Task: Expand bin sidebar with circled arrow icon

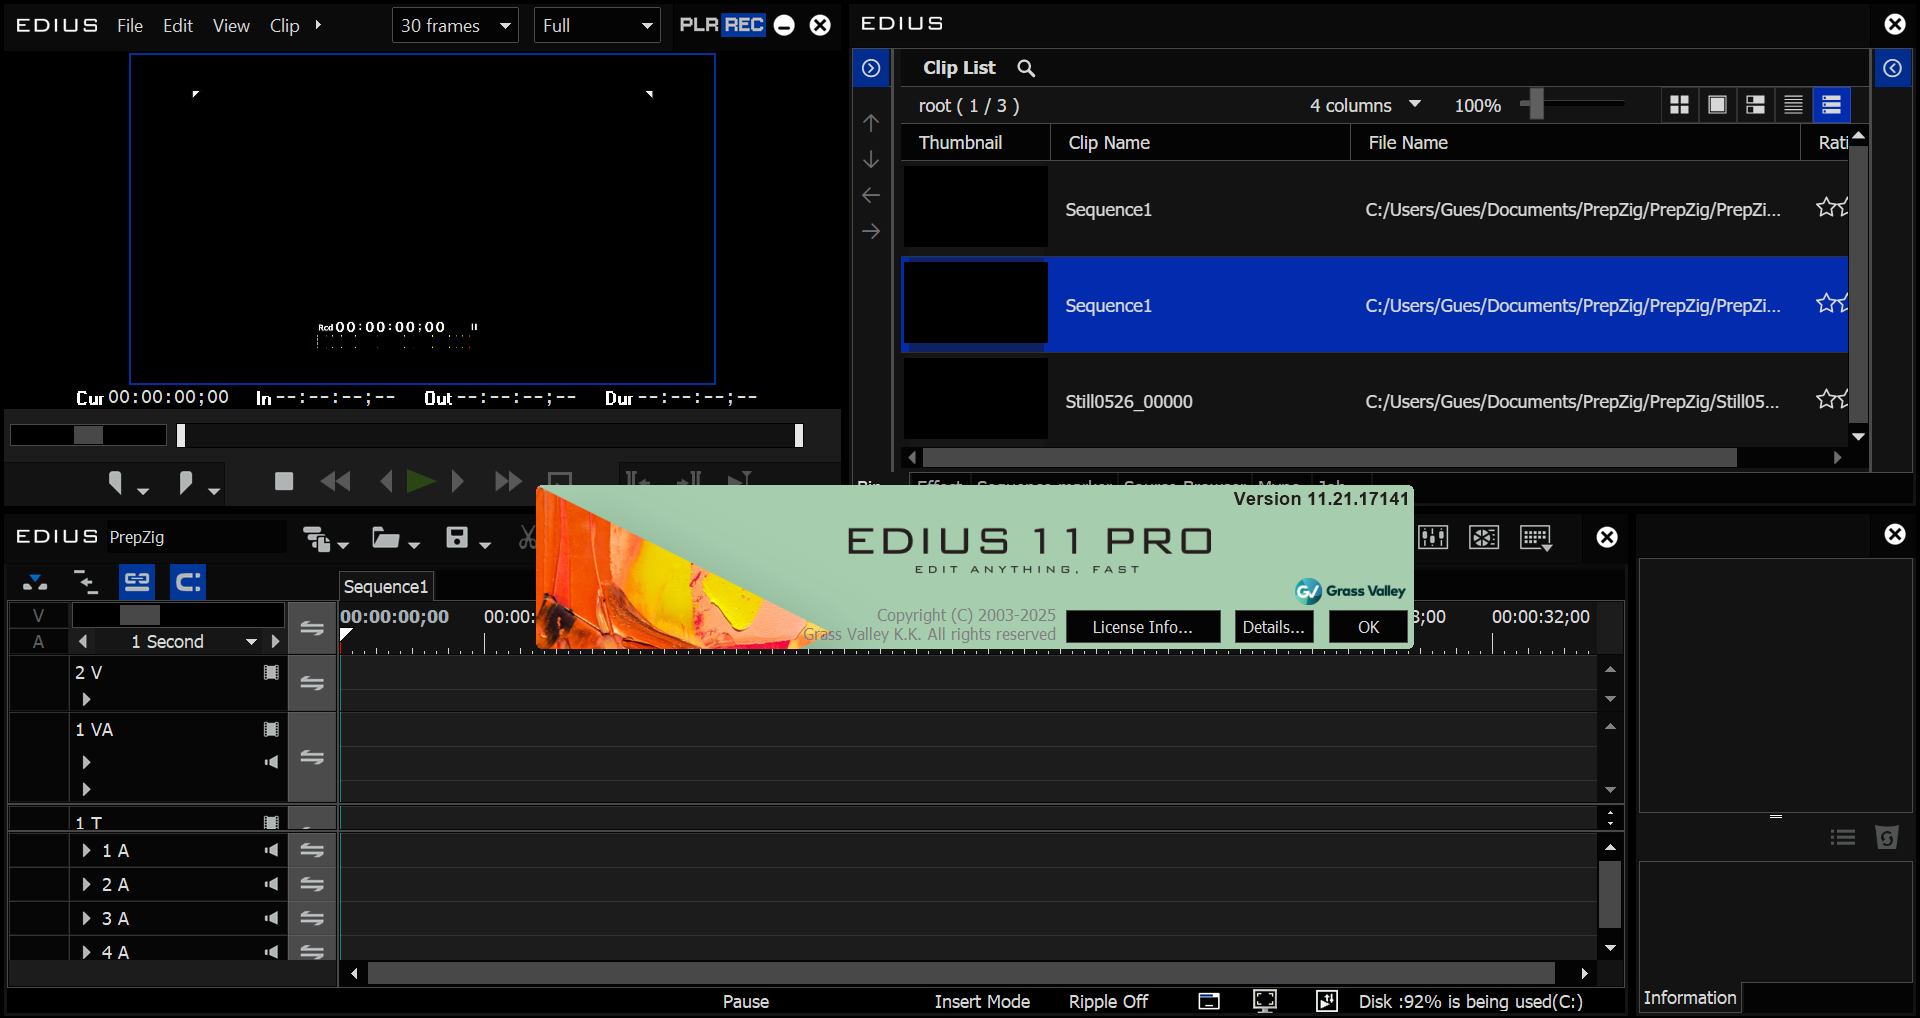Action: coord(871,68)
